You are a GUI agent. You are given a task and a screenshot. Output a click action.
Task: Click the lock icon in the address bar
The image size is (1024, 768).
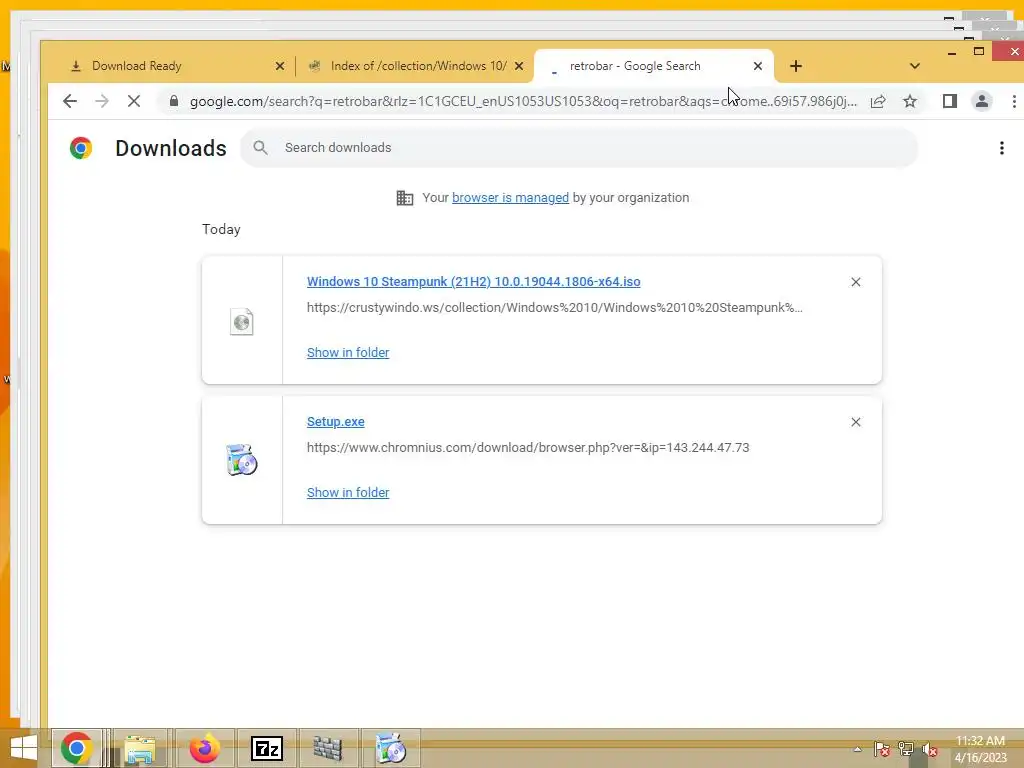(174, 101)
